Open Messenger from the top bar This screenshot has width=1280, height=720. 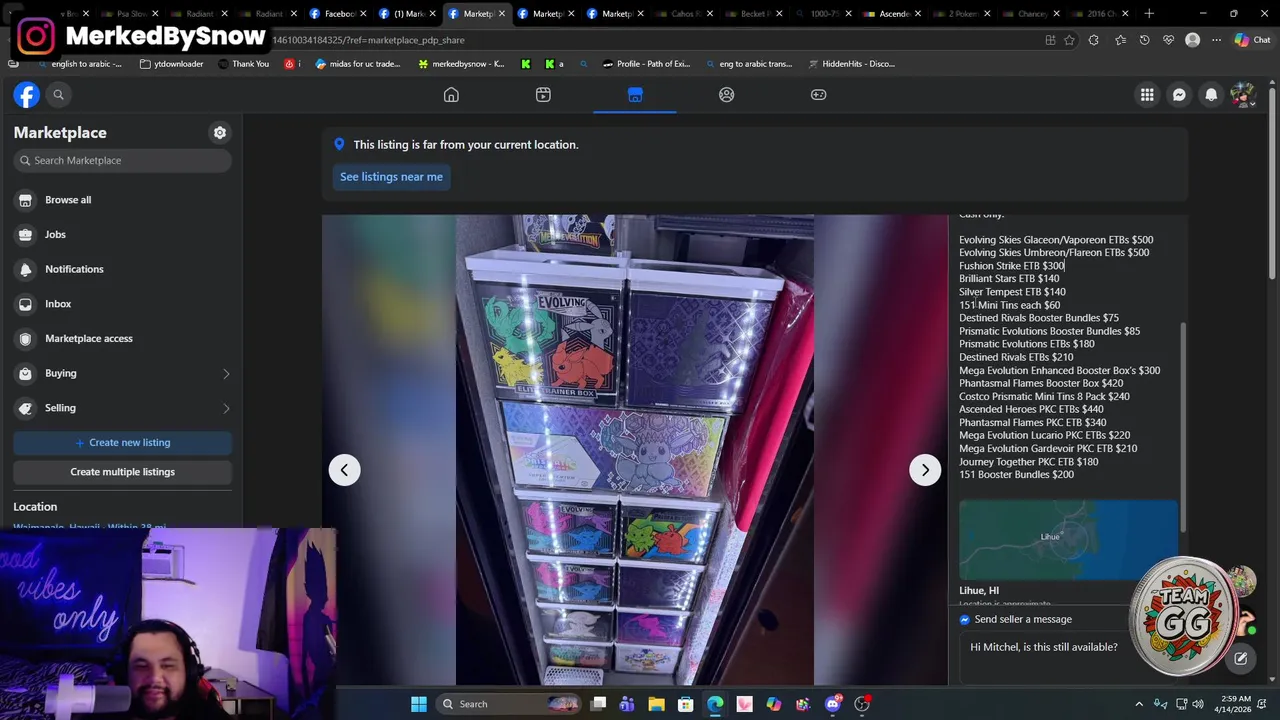tap(1179, 95)
